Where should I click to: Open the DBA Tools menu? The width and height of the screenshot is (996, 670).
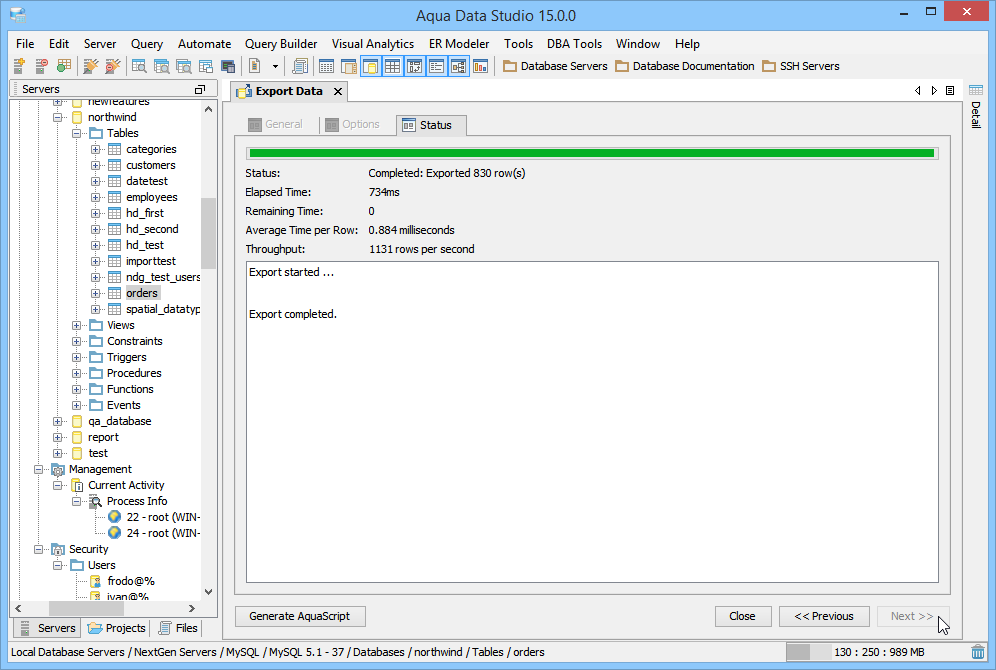pos(574,44)
